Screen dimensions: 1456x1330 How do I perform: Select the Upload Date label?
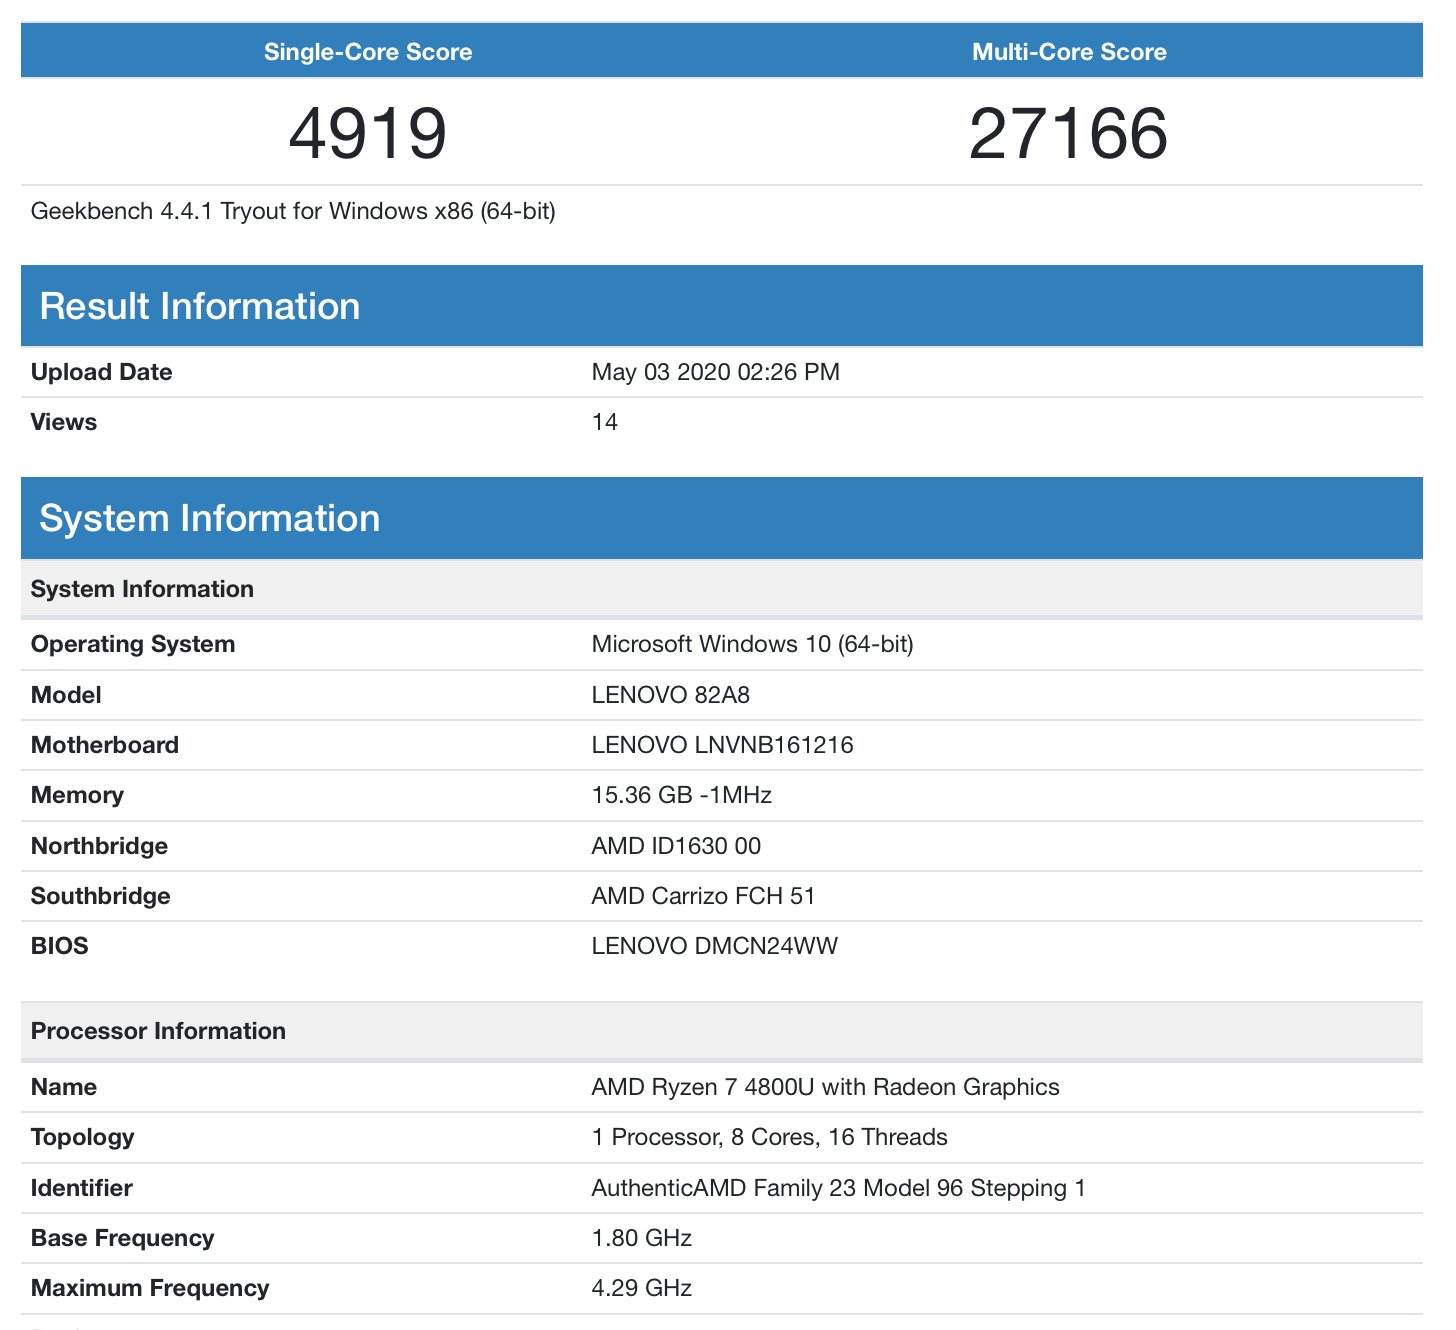[101, 372]
